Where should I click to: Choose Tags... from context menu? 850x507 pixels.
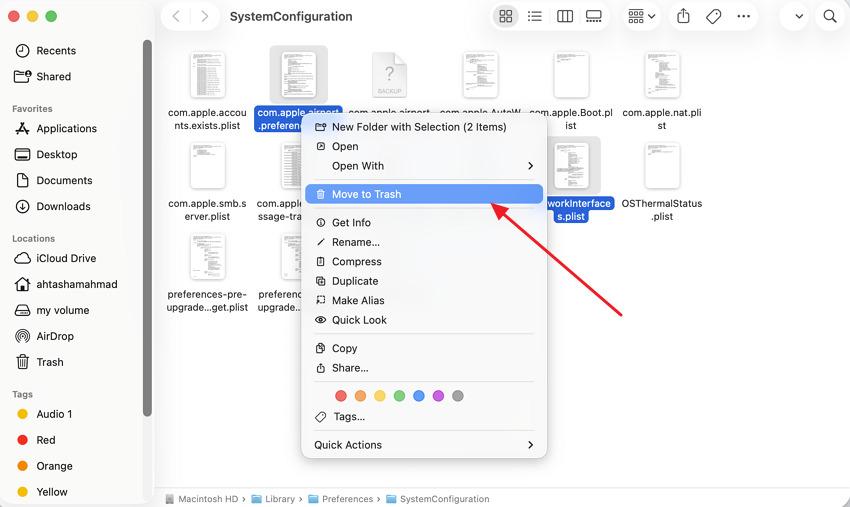(x=424, y=416)
